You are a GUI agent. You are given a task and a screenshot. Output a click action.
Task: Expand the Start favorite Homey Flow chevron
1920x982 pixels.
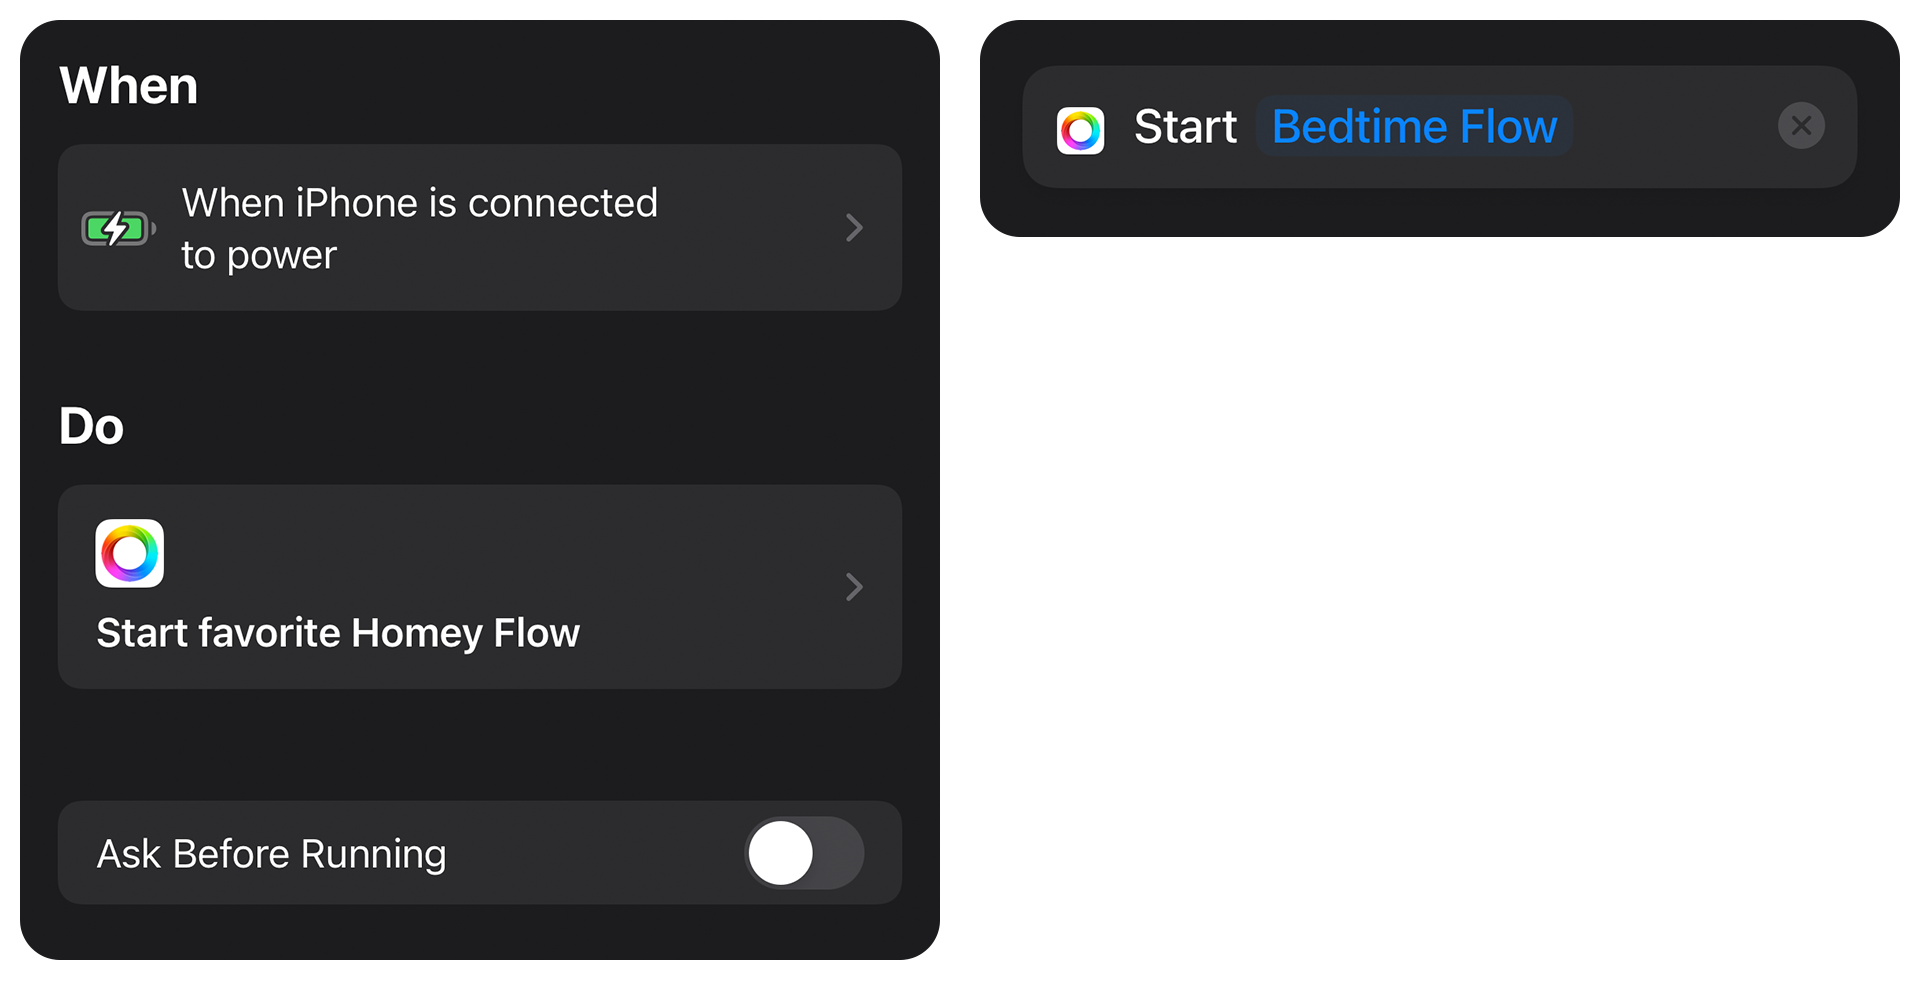click(854, 586)
